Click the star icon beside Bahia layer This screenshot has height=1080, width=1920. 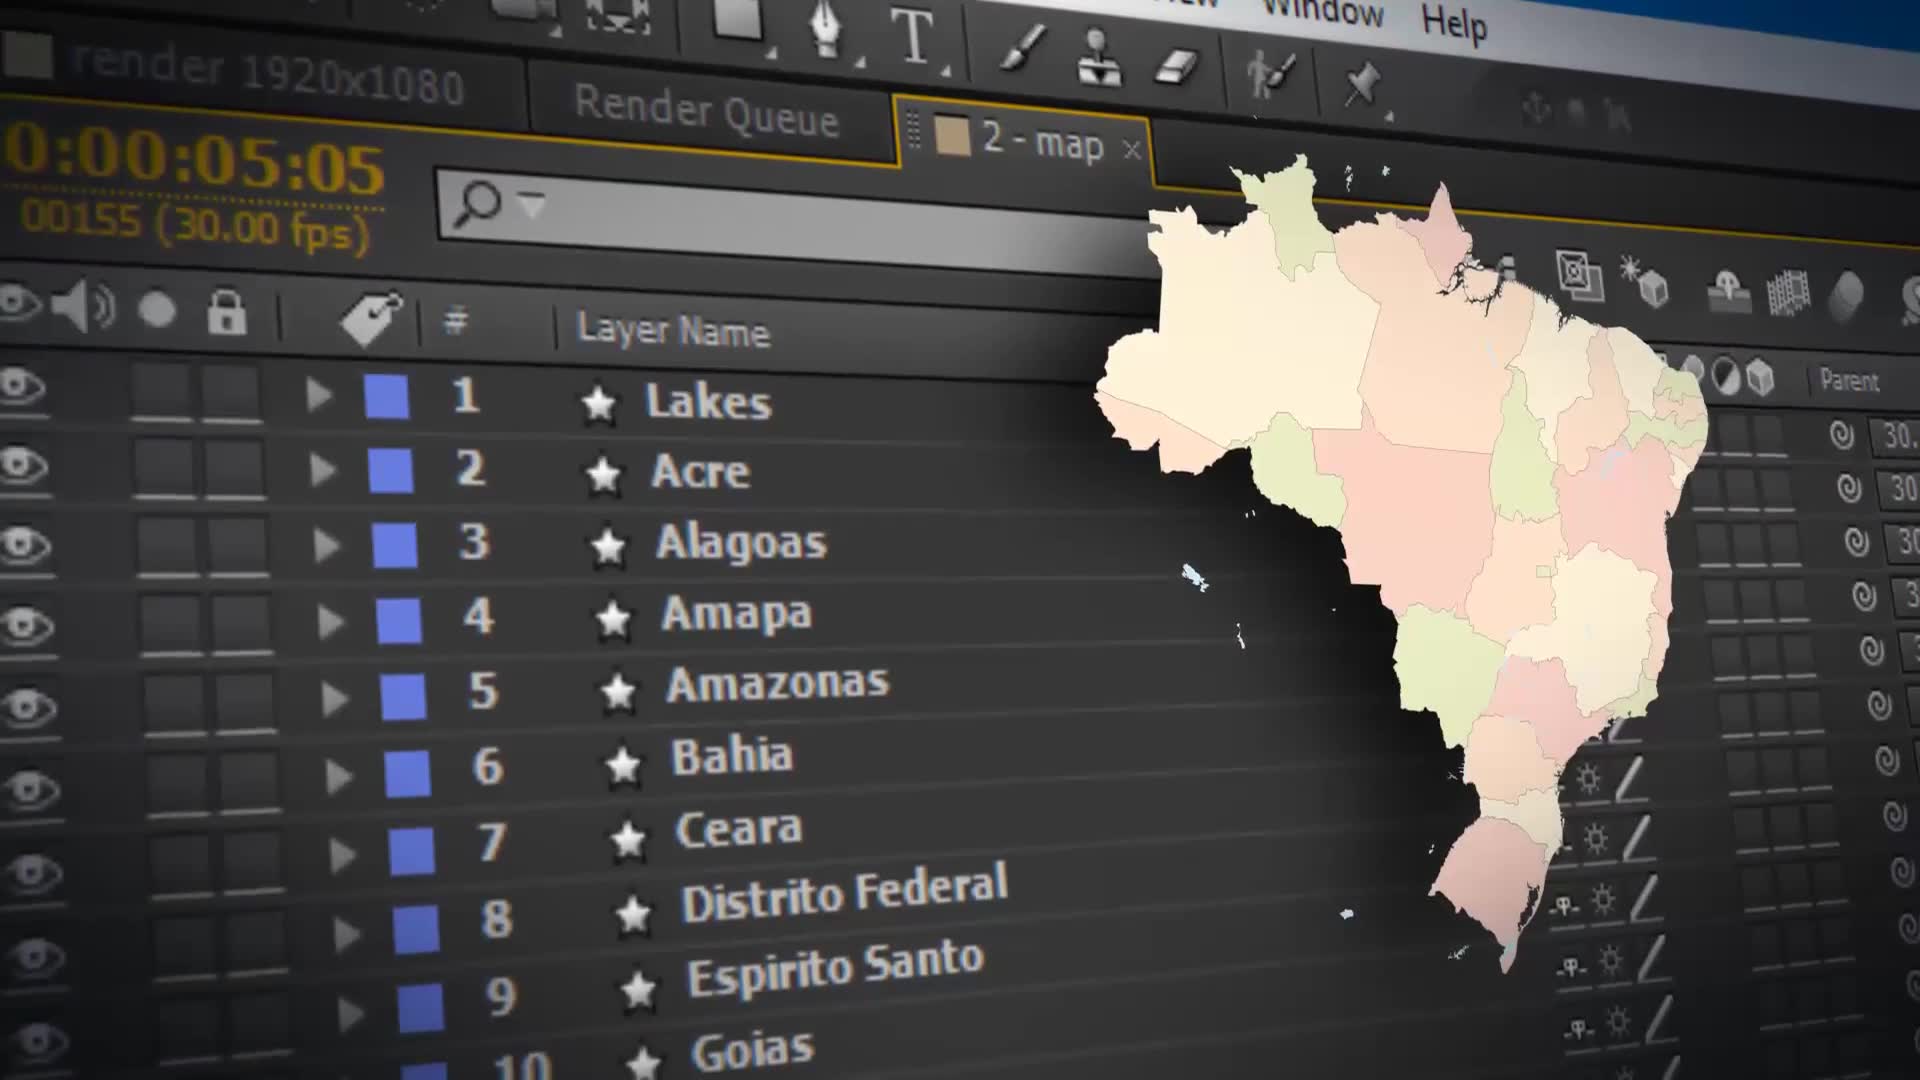(622, 766)
